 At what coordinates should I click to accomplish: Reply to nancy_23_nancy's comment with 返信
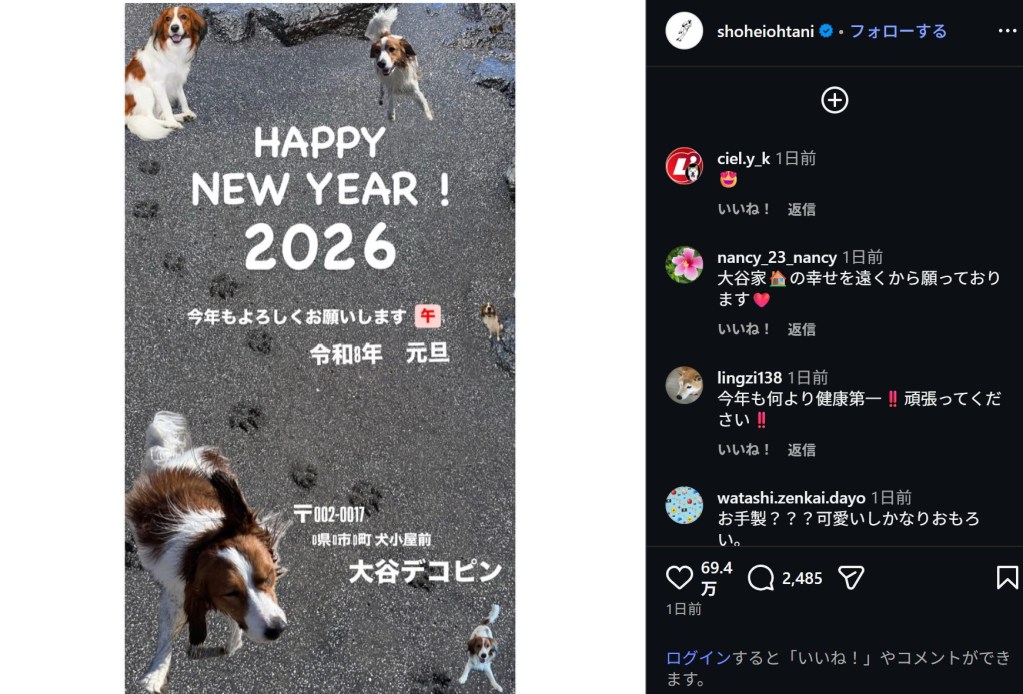coord(802,329)
